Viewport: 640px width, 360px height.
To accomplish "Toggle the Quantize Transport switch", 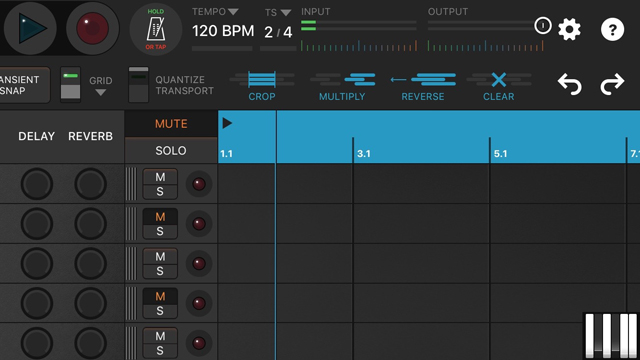I will tap(138, 85).
